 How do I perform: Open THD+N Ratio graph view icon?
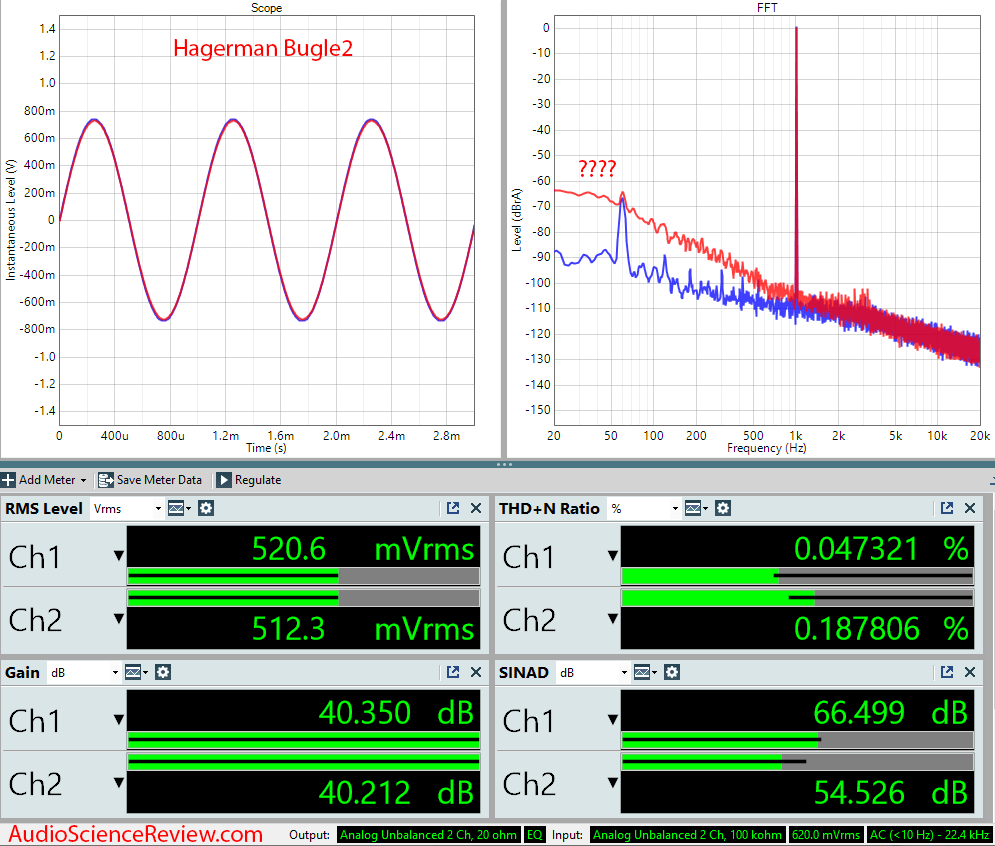coord(696,508)
